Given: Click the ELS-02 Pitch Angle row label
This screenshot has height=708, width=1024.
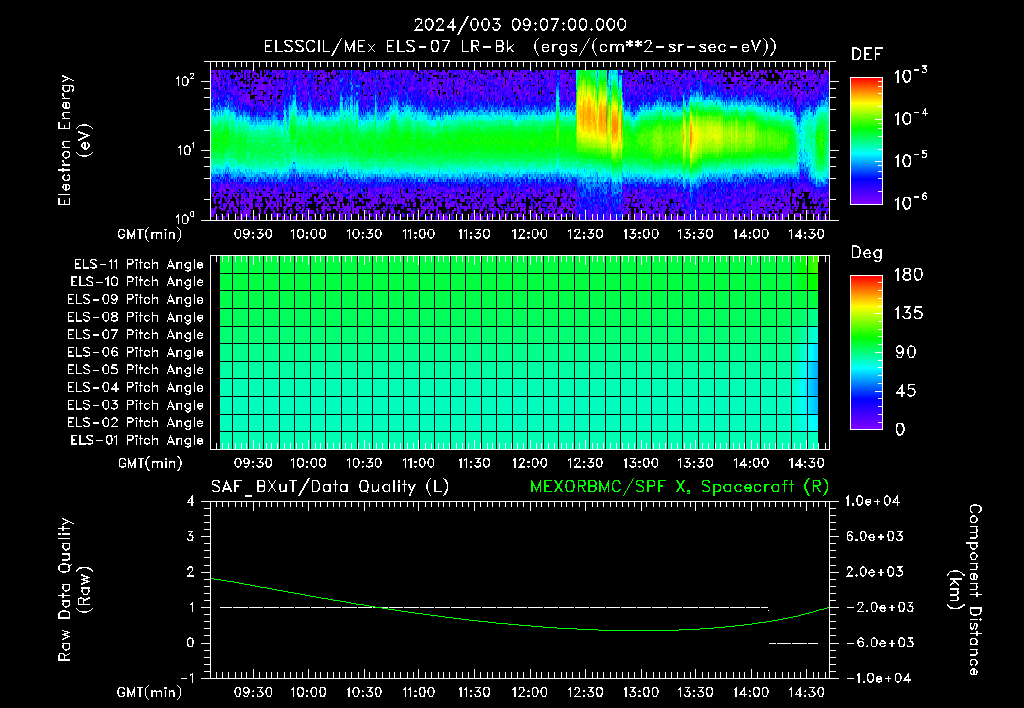Looking at the screenshot, I should 136,423.
